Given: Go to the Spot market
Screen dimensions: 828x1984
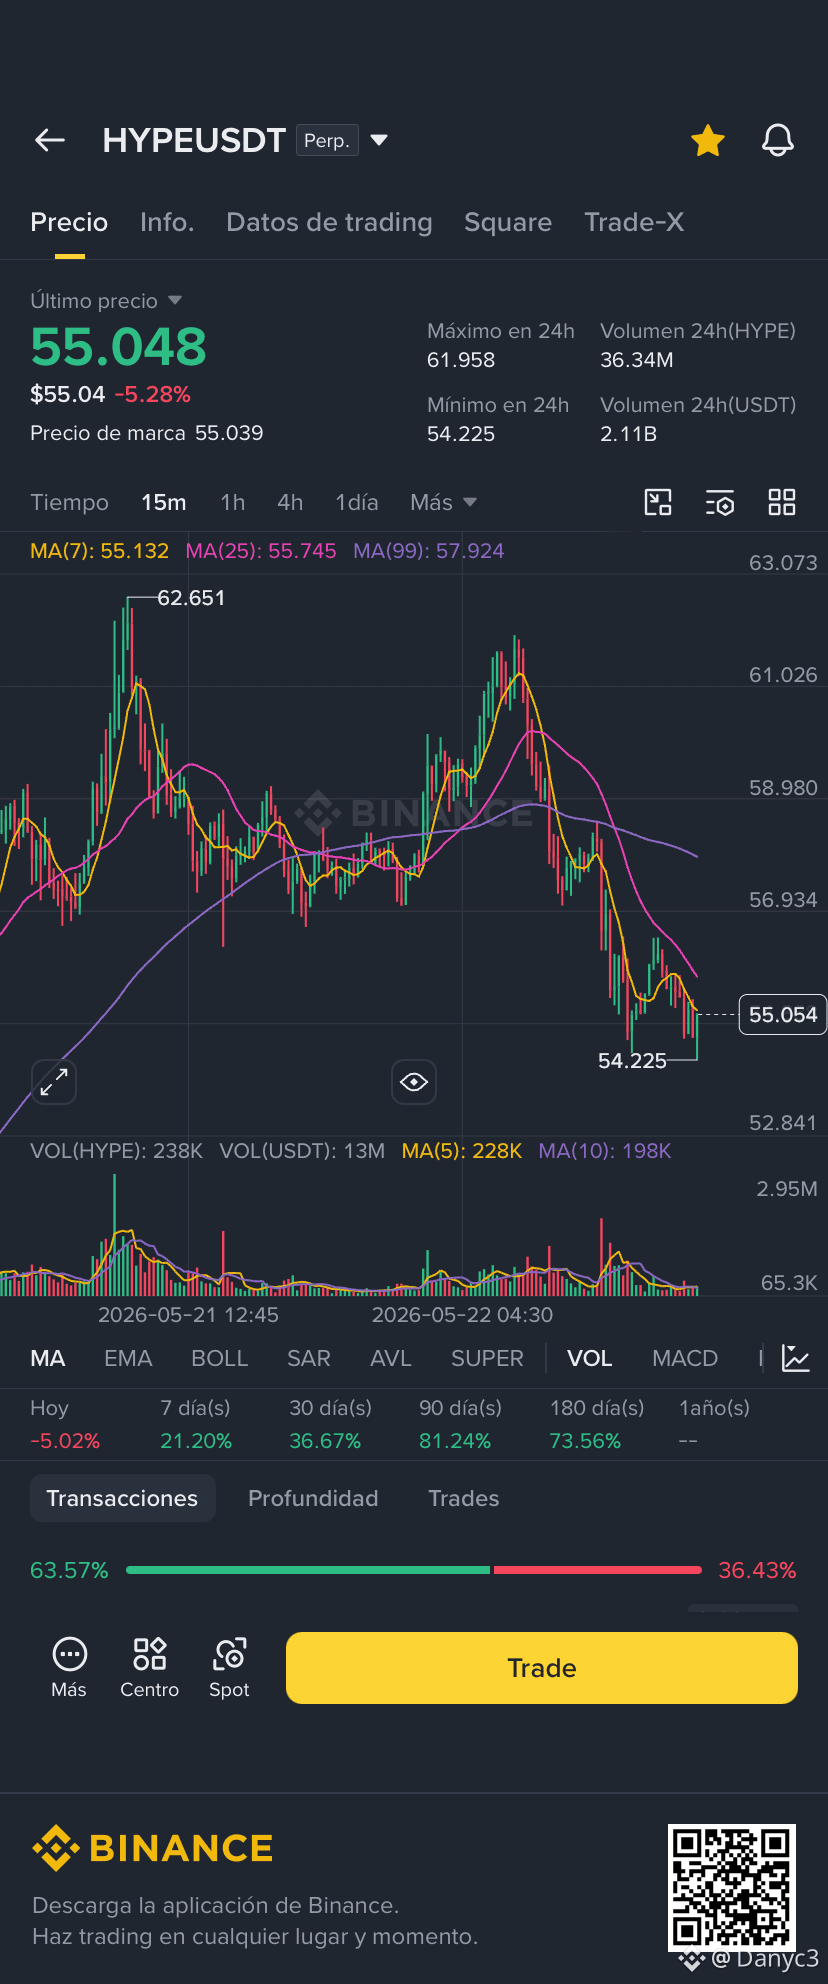Looking at the screenshot, I should coord(229,1668).
